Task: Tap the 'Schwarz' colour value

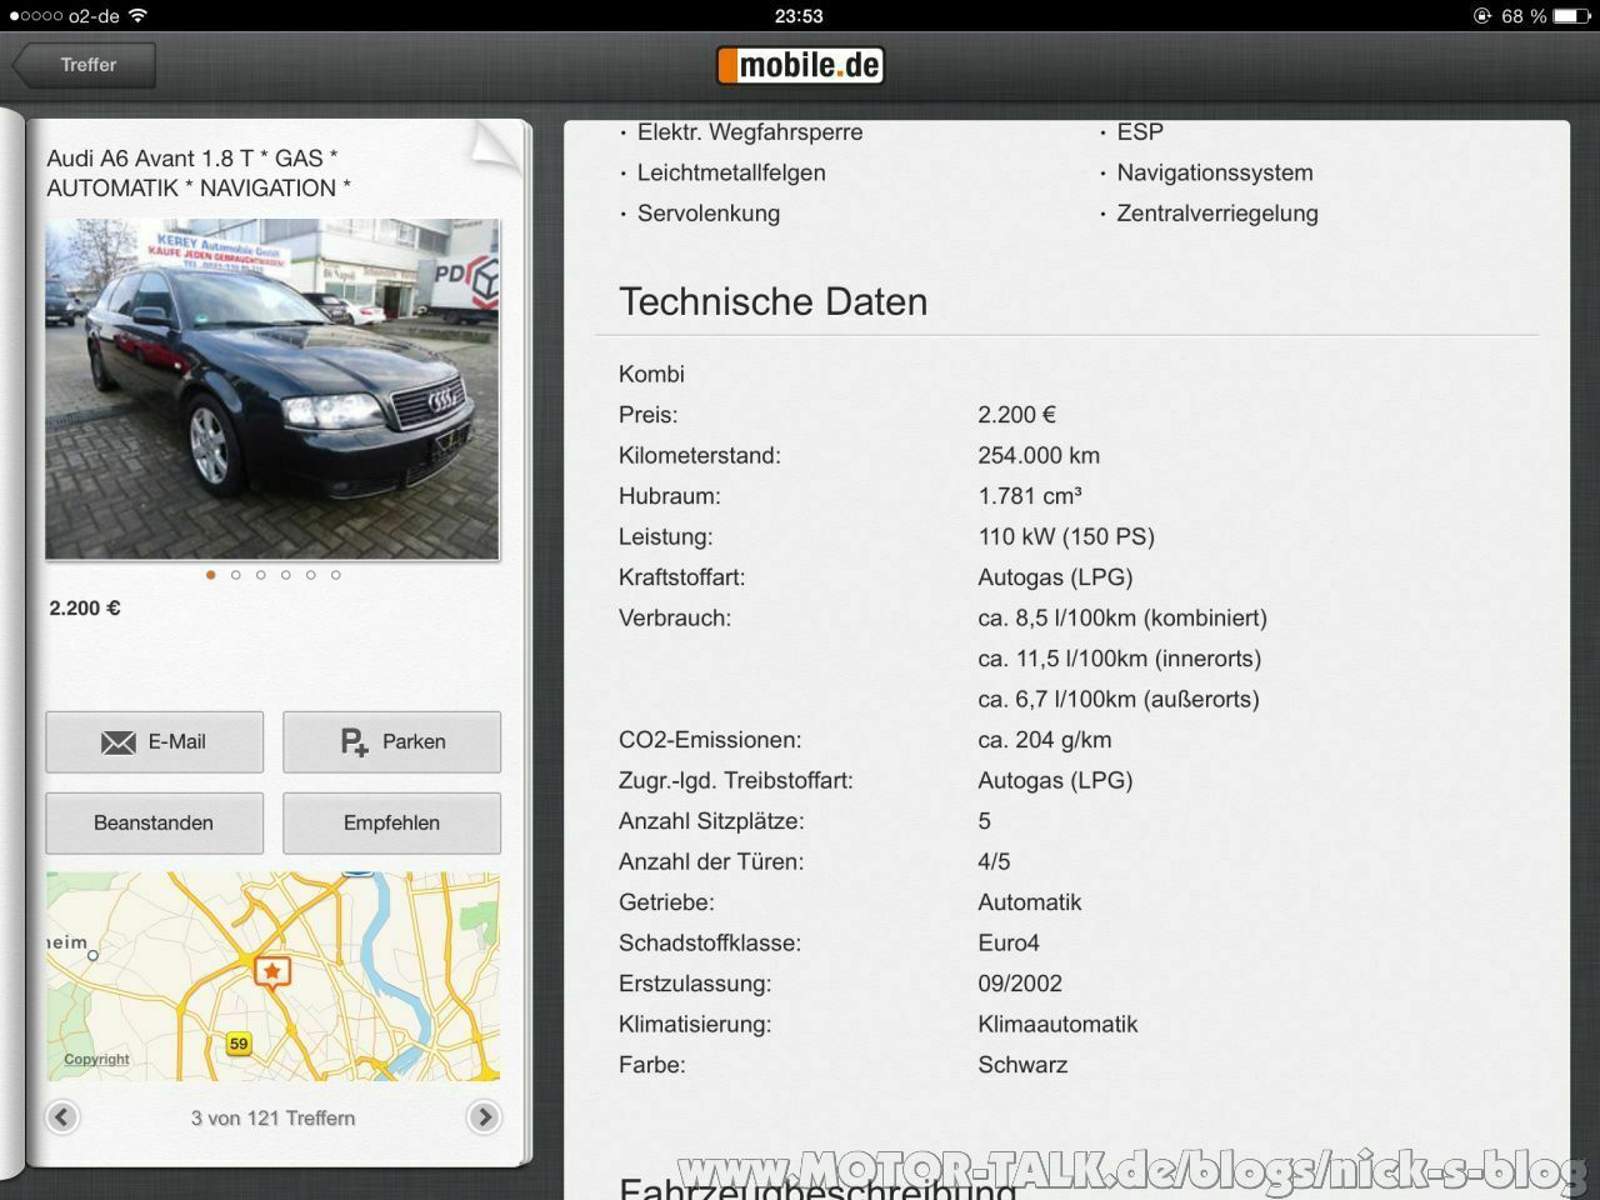Action: [x=1022, y=1065]
